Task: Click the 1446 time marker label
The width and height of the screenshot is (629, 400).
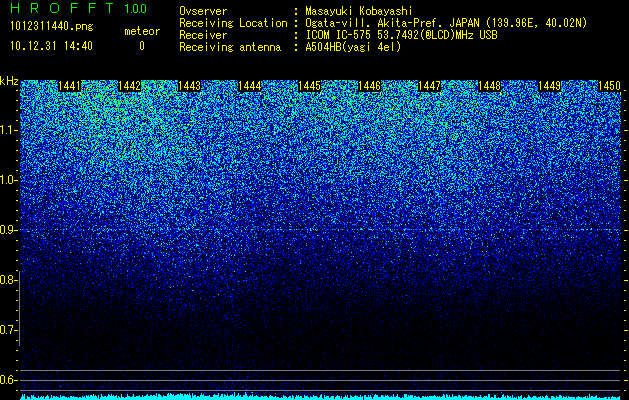Action: pos(369,86)
